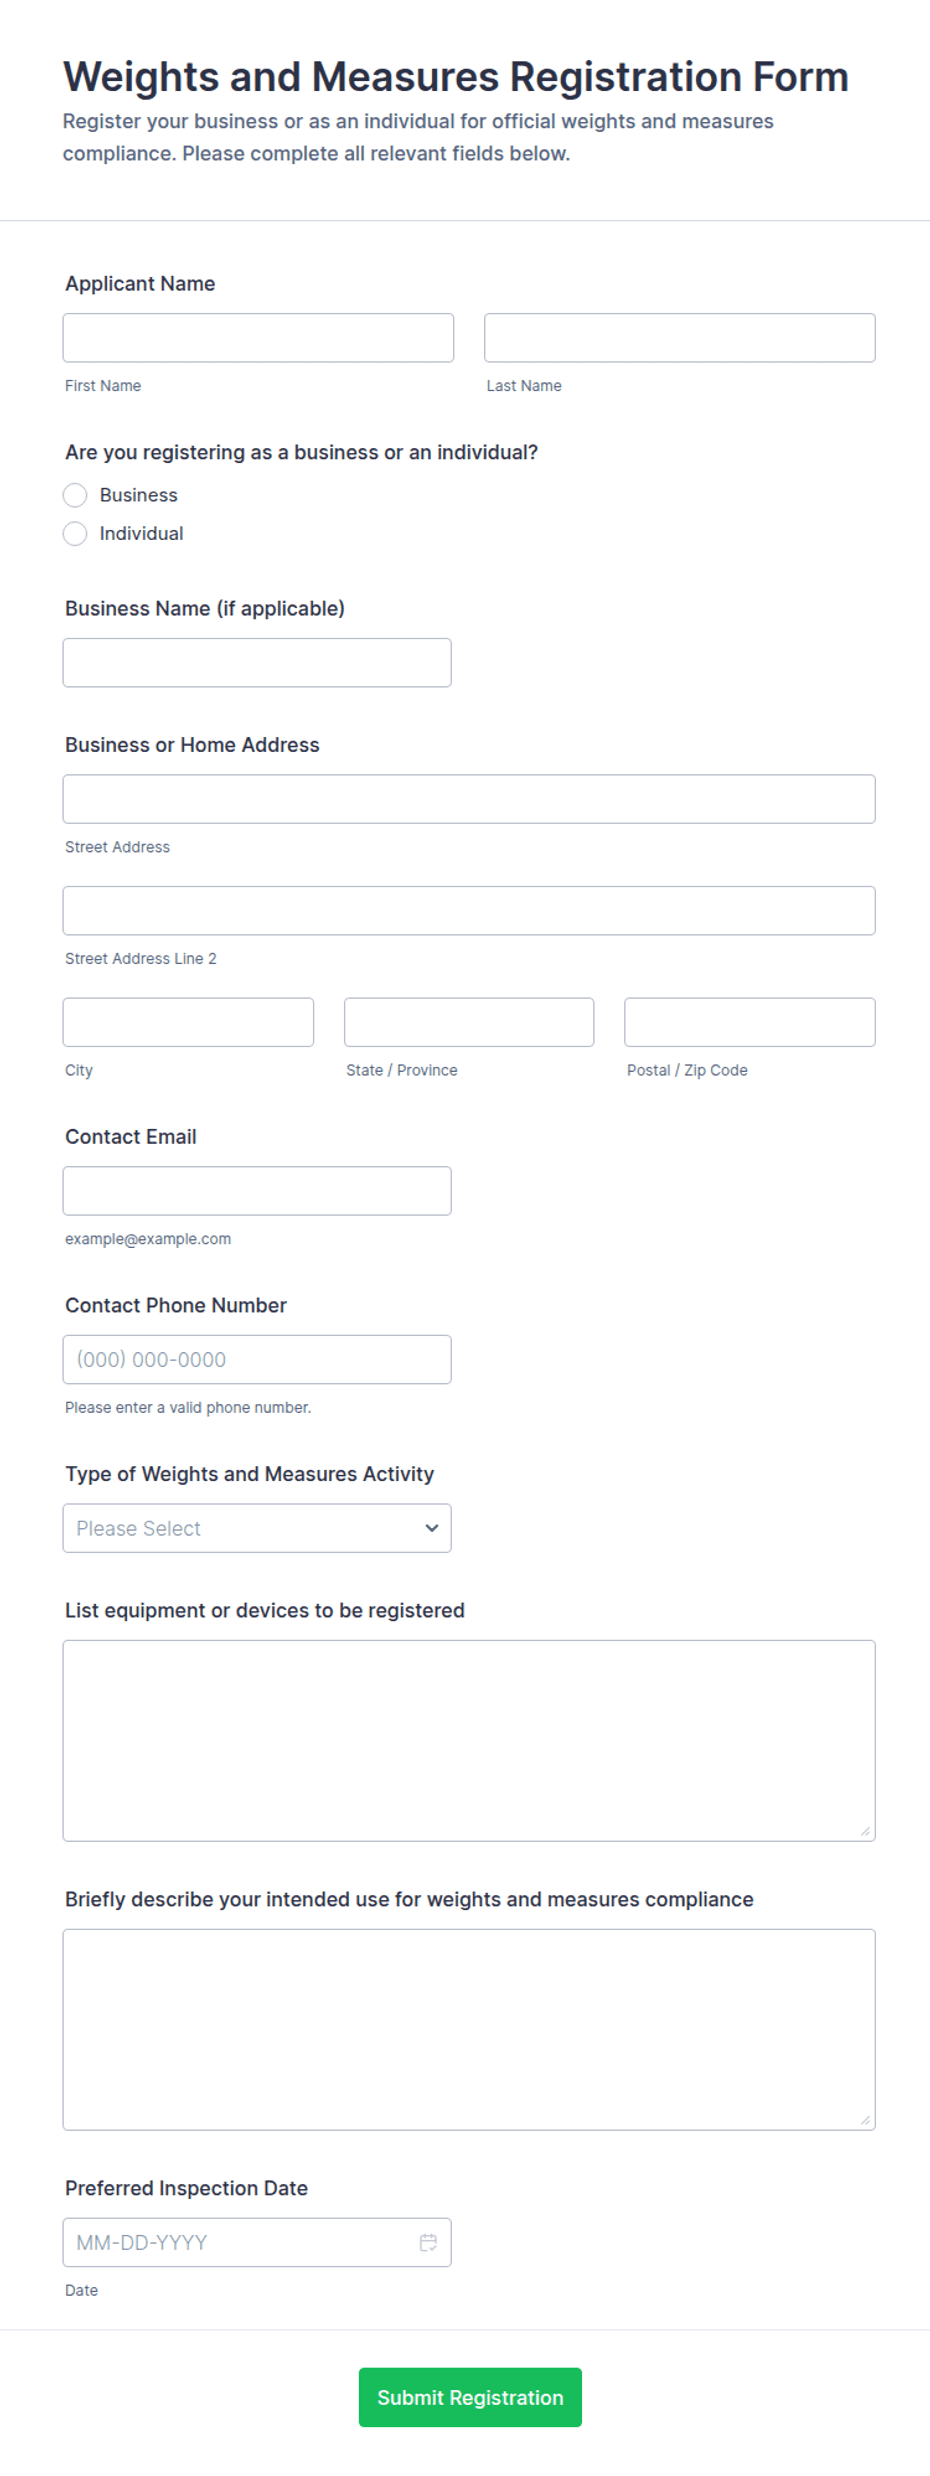This screenshot has height=2476, width=930.
Task: Click the Postal / Zip Code field
Action: pos(750,1022)
